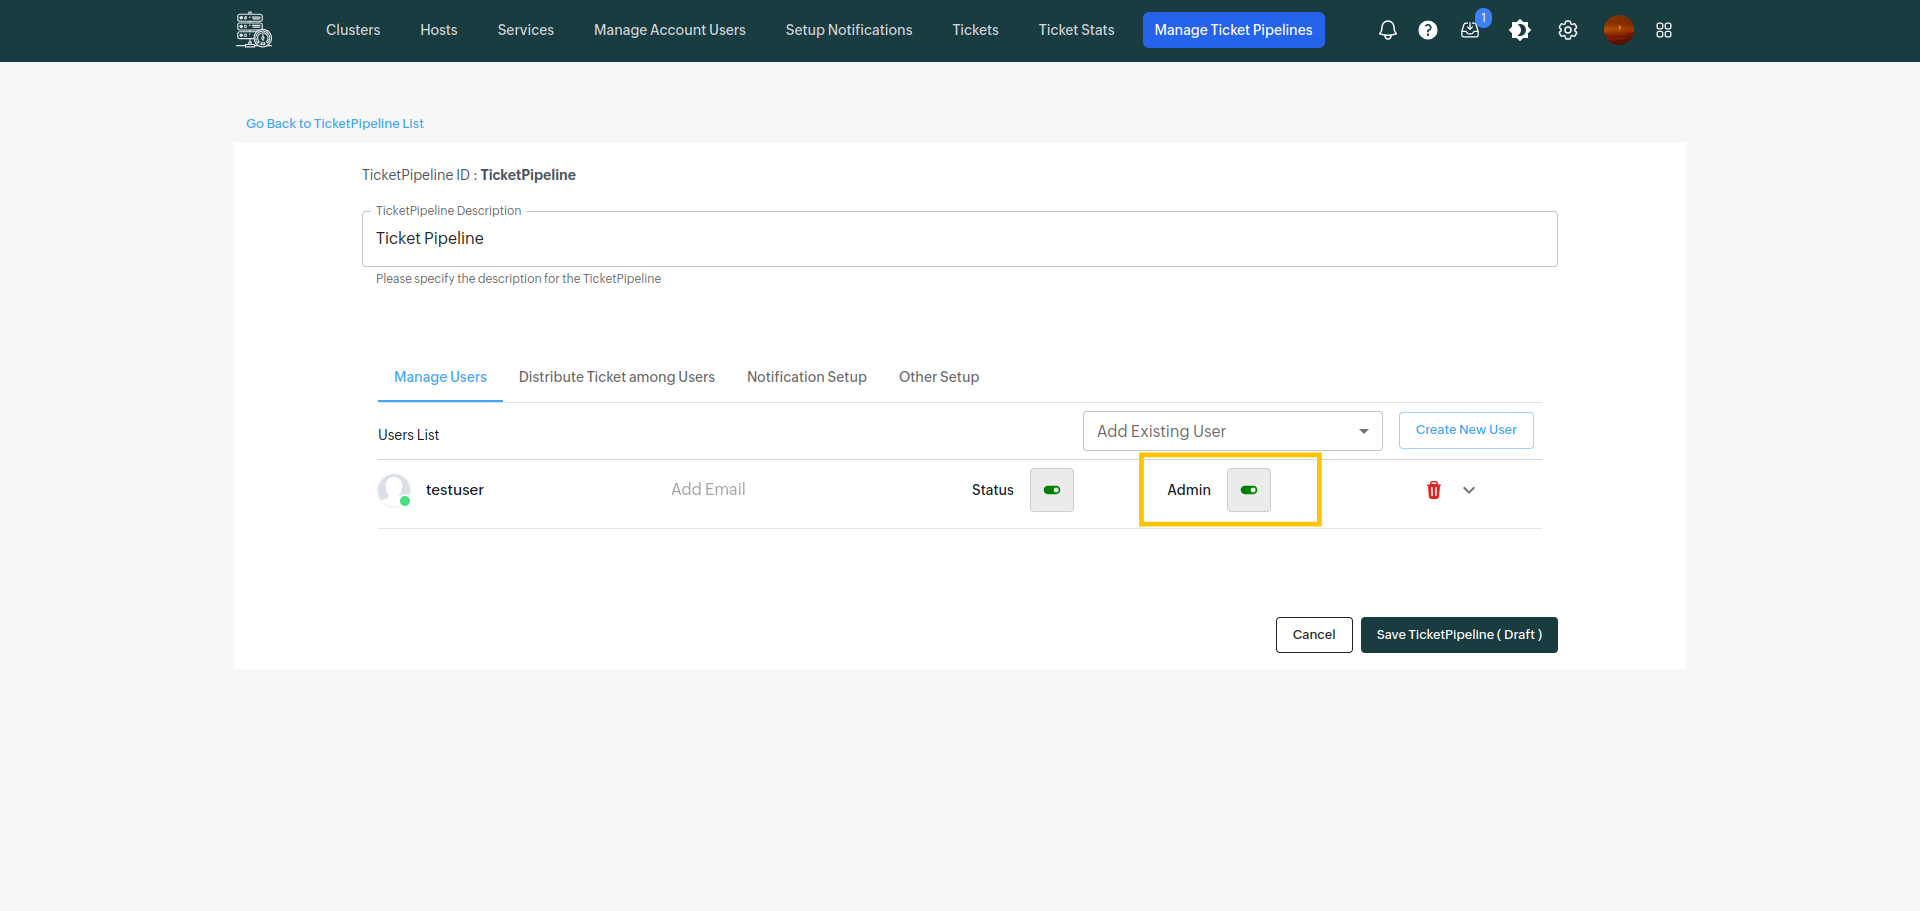
Task: Click Save TicketPipeline (Draft)
Action: (x=1459, y=635)
